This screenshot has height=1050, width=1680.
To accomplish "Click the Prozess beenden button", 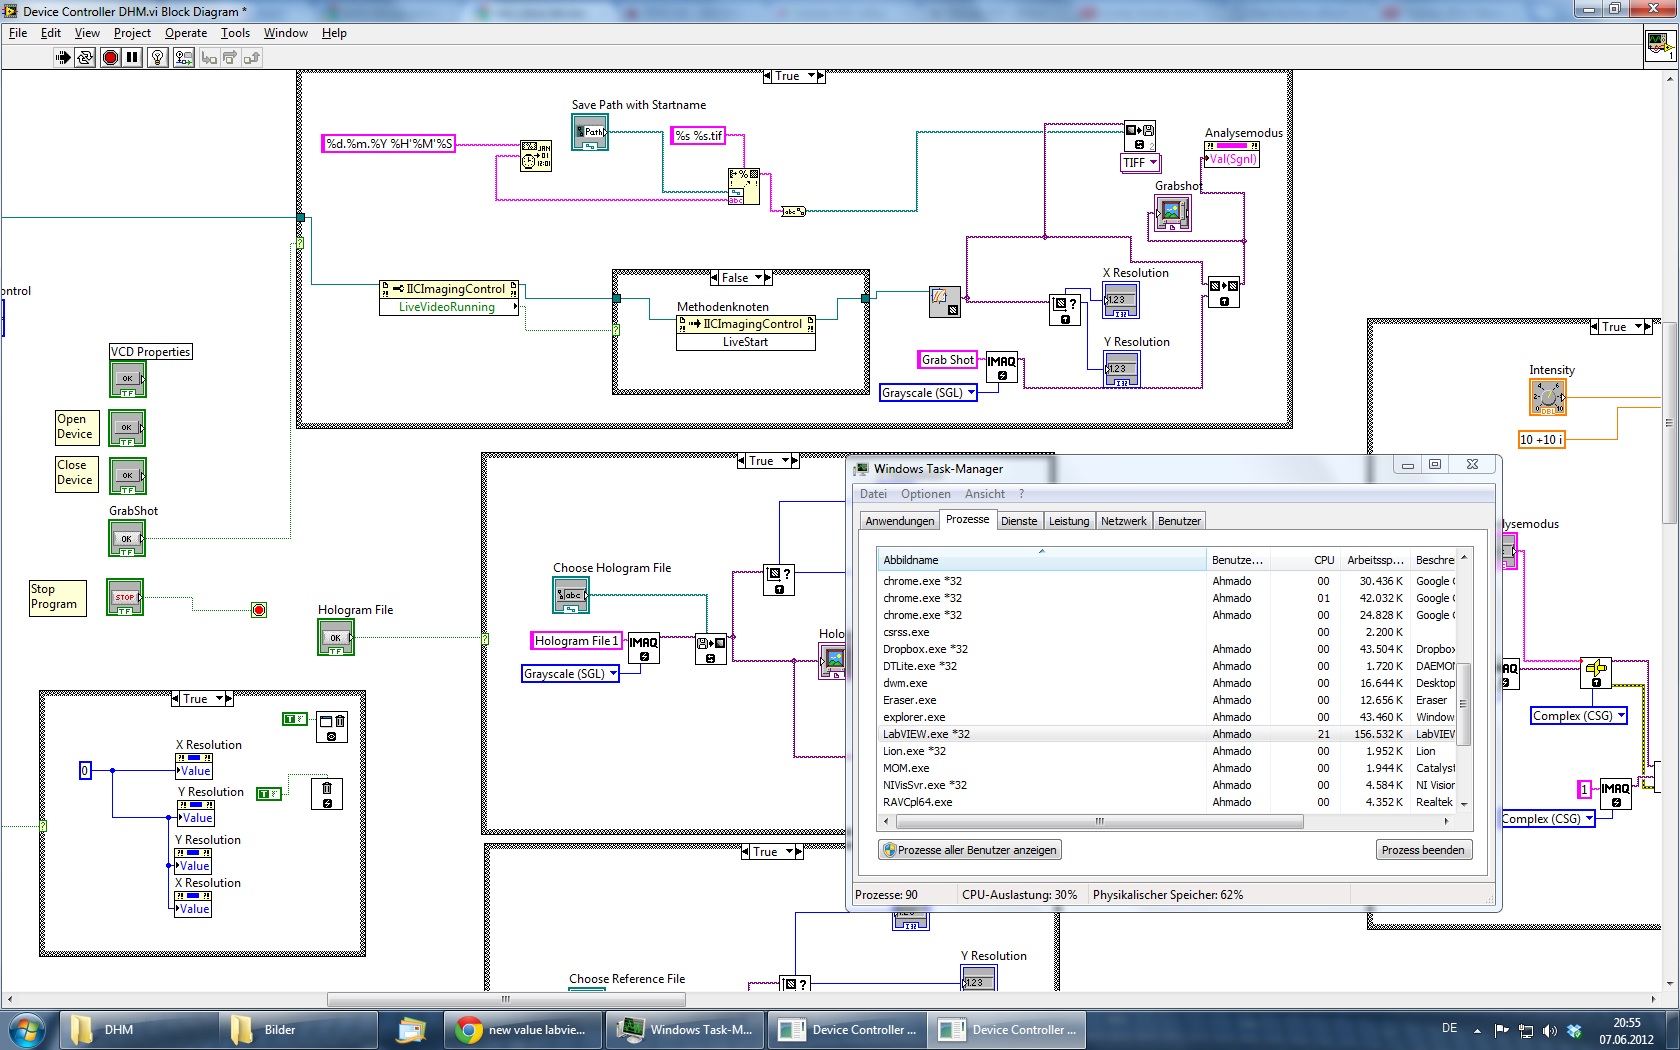I will pos(1422,850).
